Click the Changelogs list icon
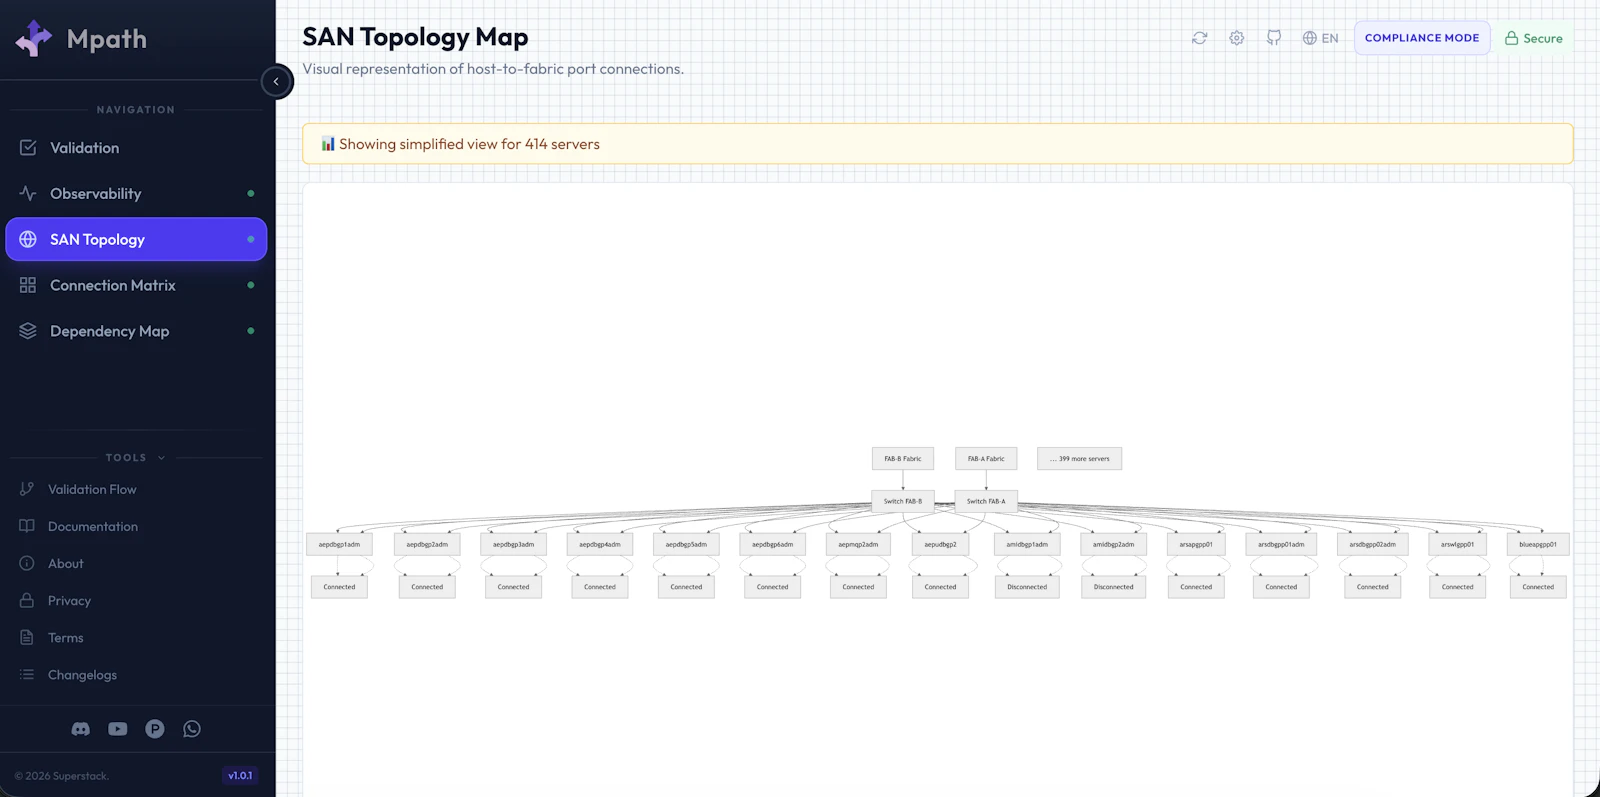Screen dimensions: 1600x797 pos(27,675)
